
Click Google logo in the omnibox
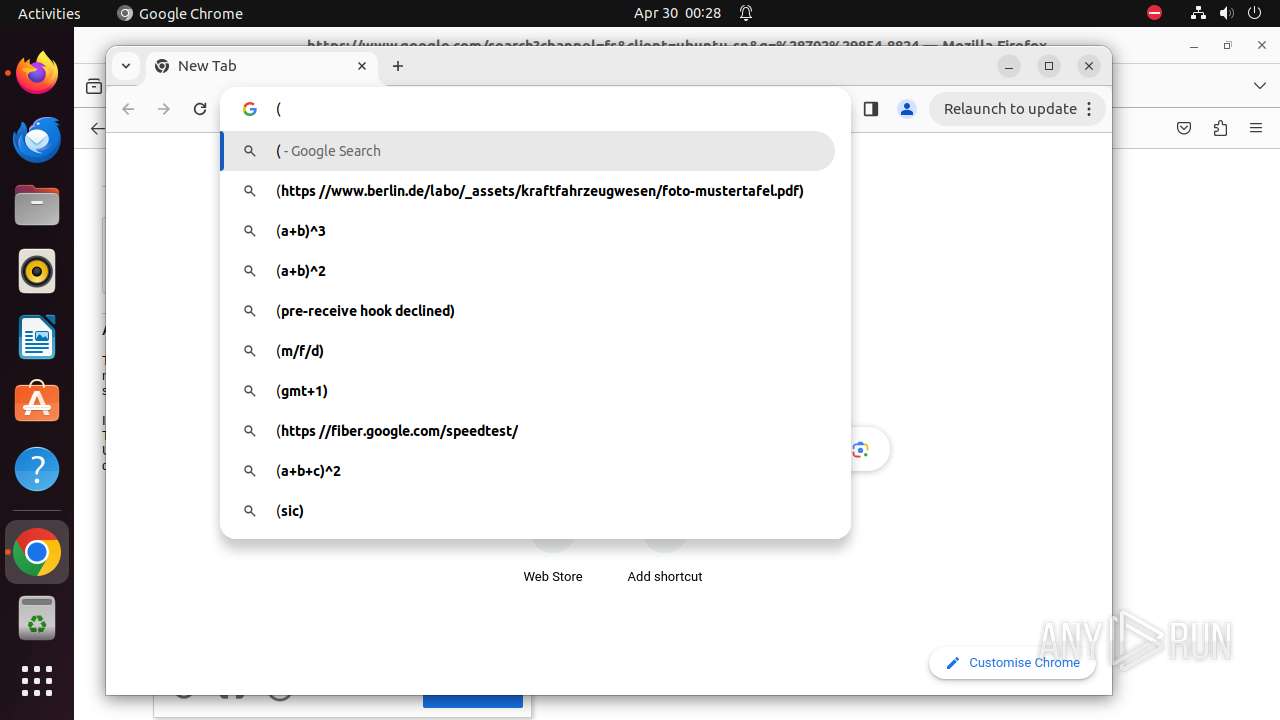pos(250,109)
